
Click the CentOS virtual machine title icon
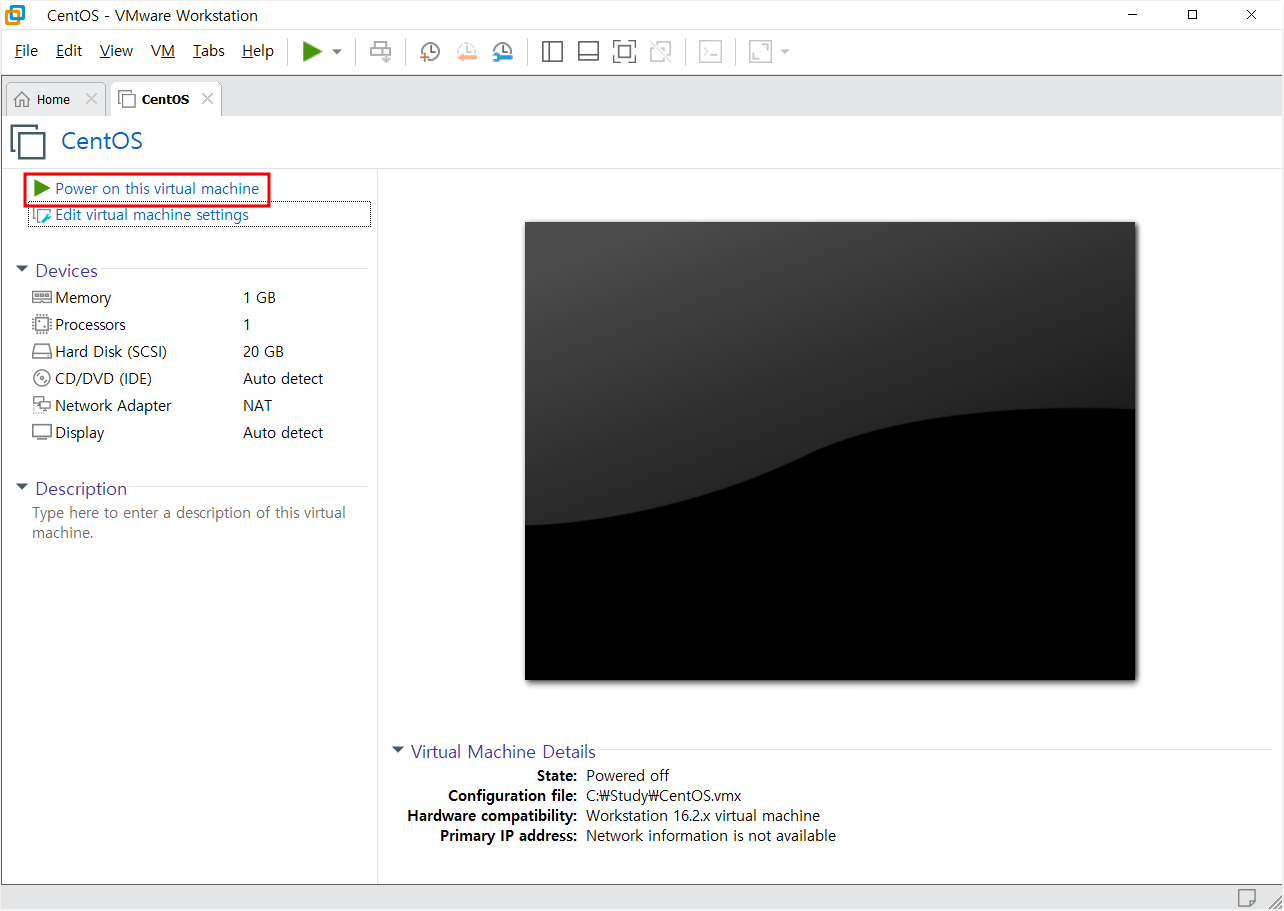[28, 141]
